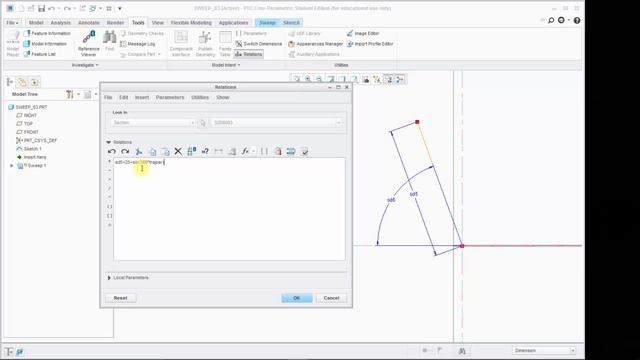Open the Find binoculars tool

click(109, 41)
